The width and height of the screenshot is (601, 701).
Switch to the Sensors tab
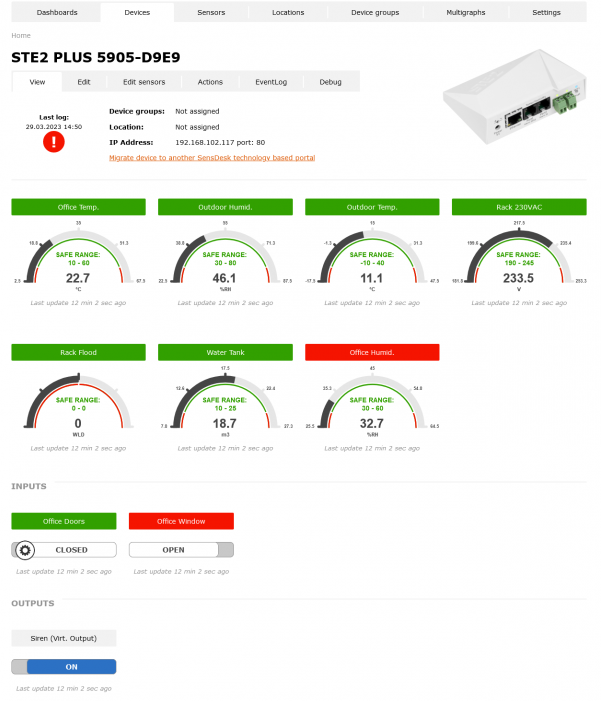211,13
